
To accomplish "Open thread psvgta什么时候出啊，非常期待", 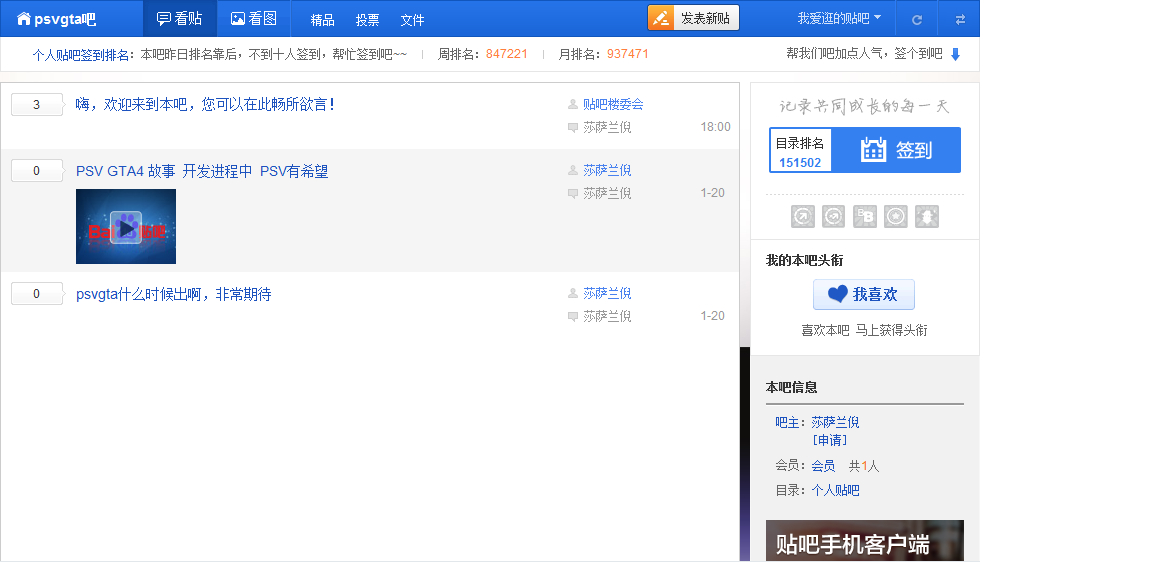I will (x=173, y=295).
